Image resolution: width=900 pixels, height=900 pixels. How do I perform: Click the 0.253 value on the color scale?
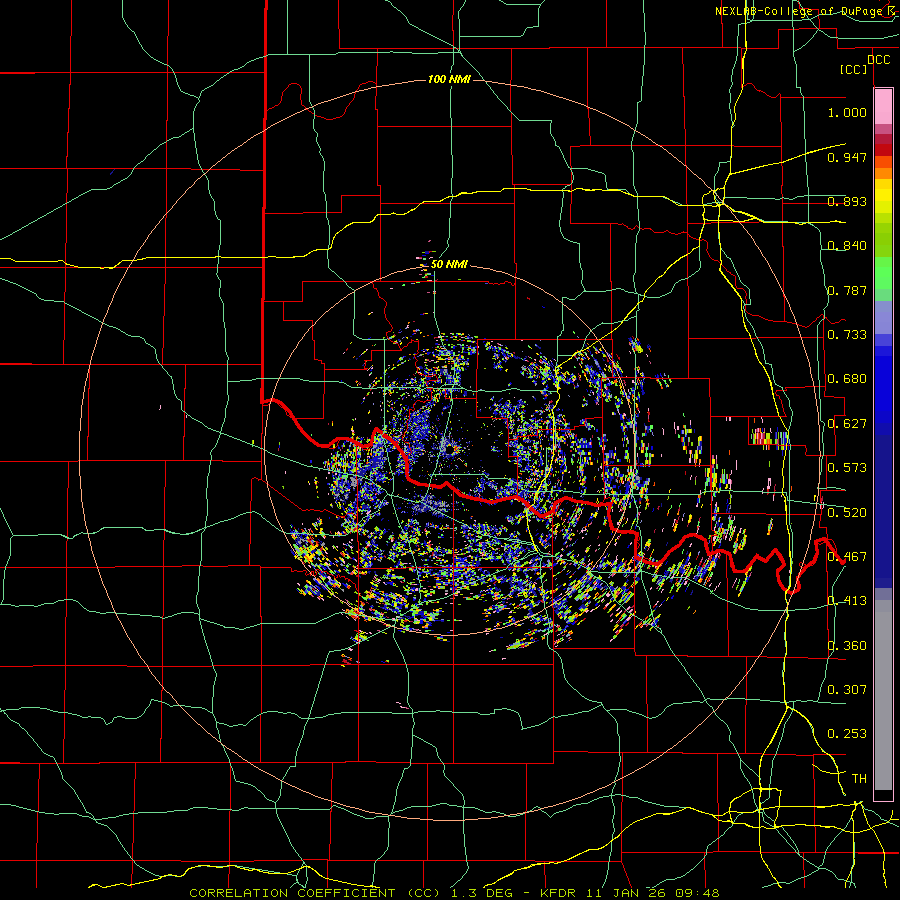[x=847, y=734]
